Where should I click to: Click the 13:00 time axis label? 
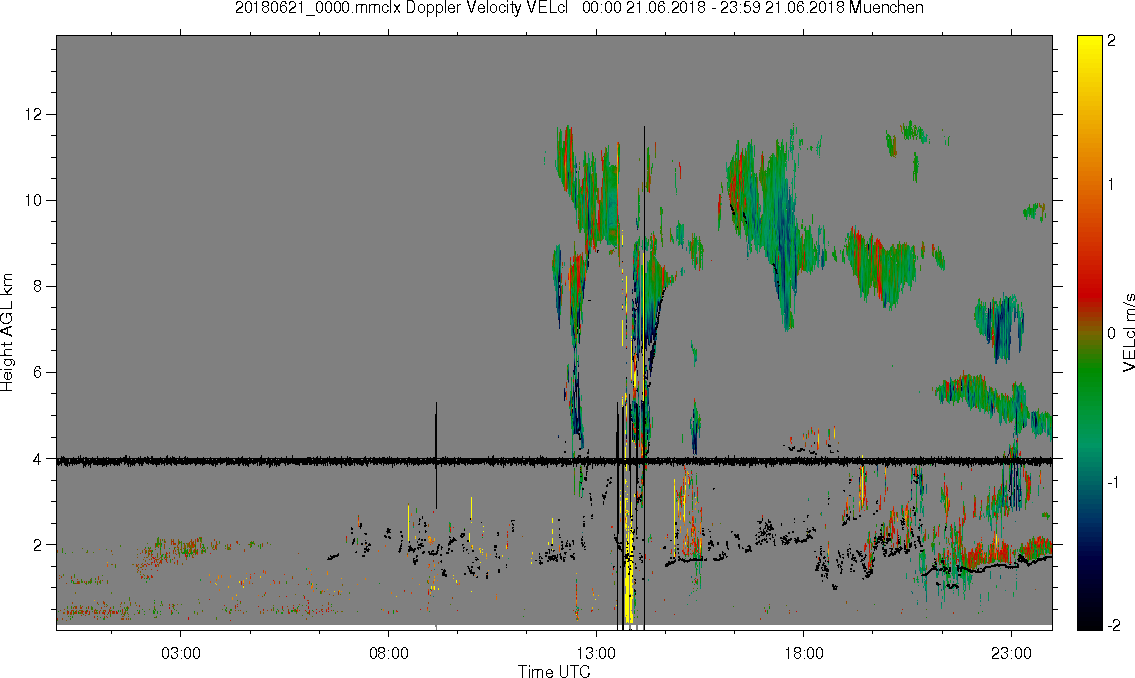[596, 653]
